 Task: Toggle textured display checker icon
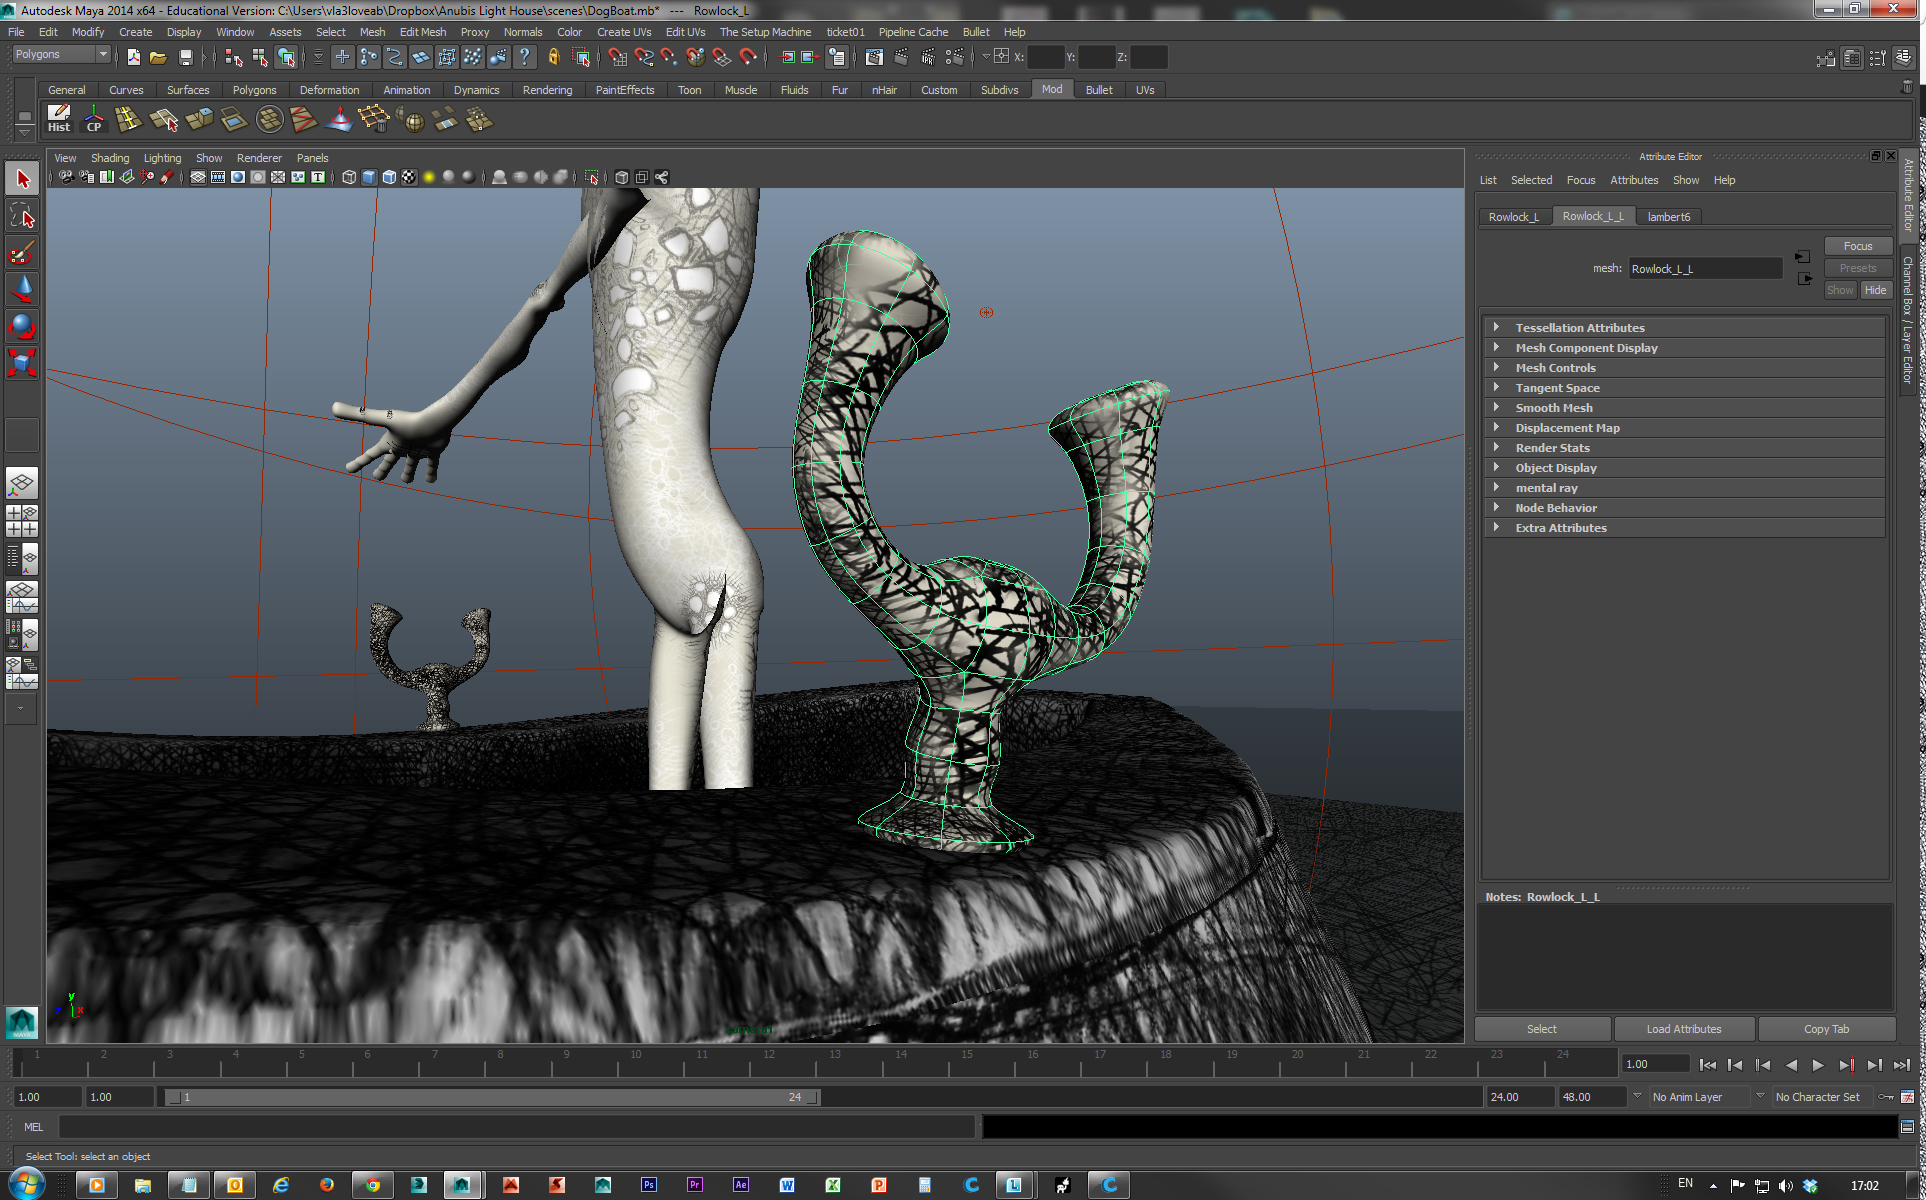[409, 177]
